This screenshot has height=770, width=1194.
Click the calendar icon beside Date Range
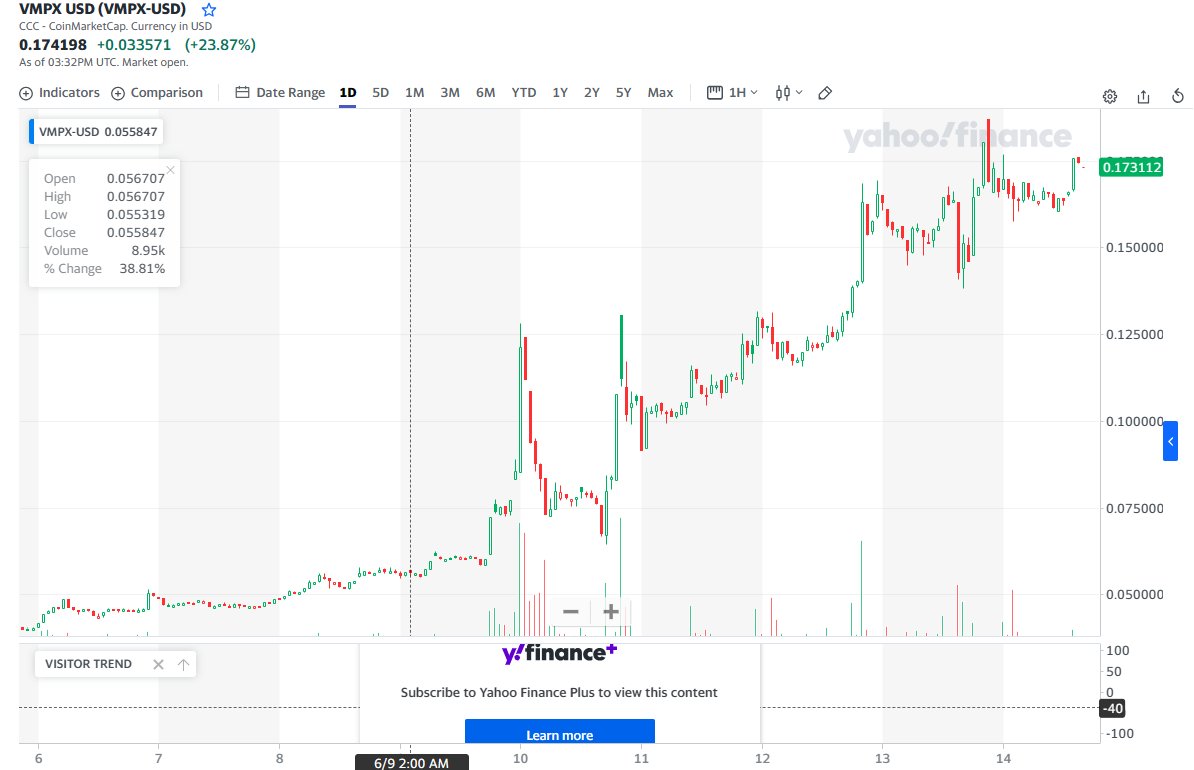242,93
